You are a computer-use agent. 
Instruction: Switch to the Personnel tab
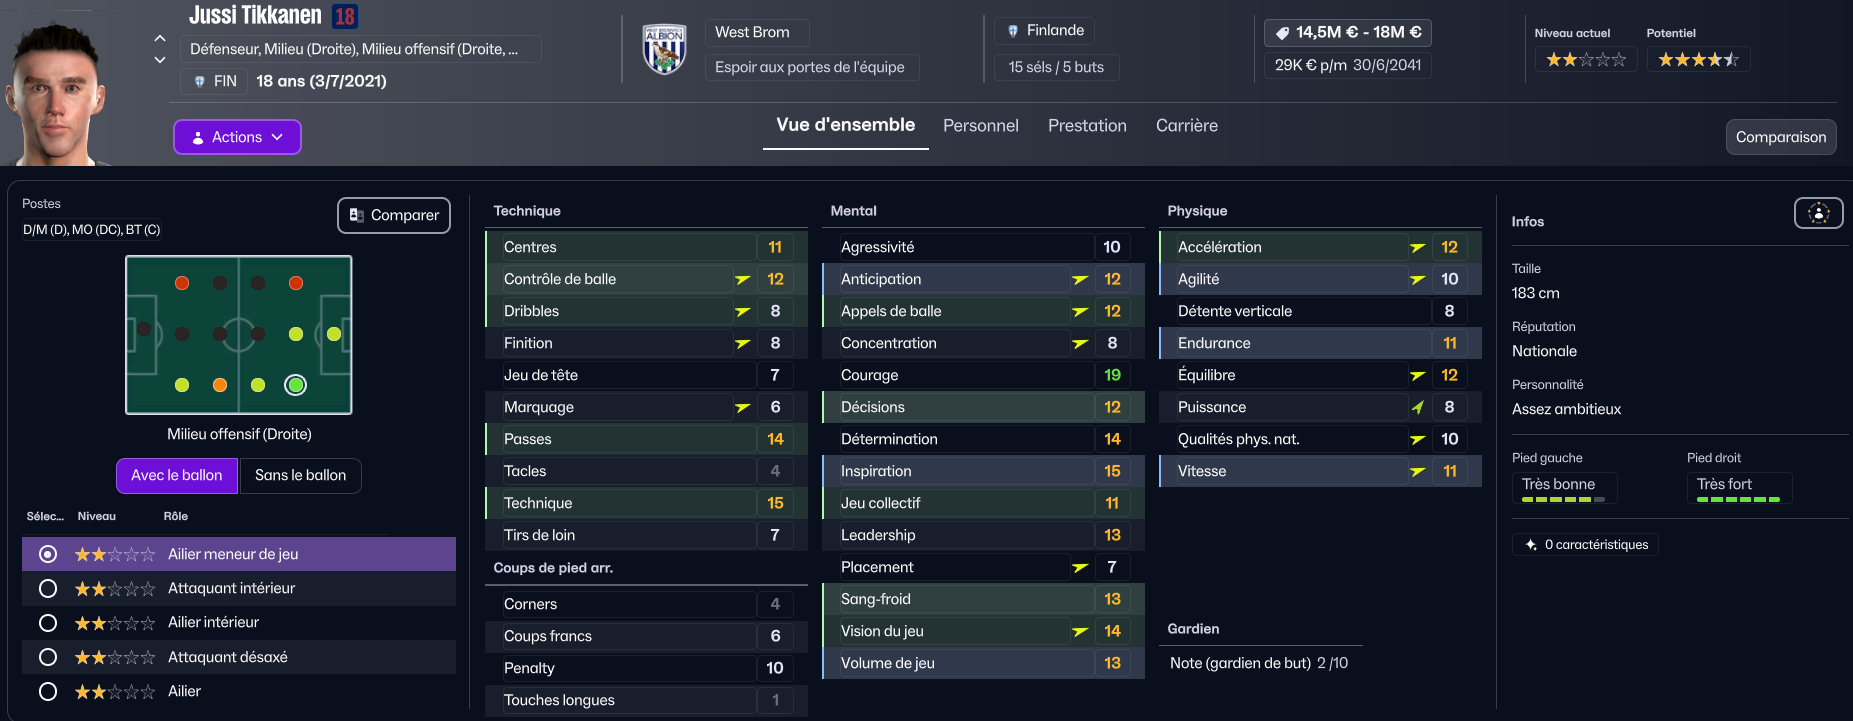coord(981,126)
